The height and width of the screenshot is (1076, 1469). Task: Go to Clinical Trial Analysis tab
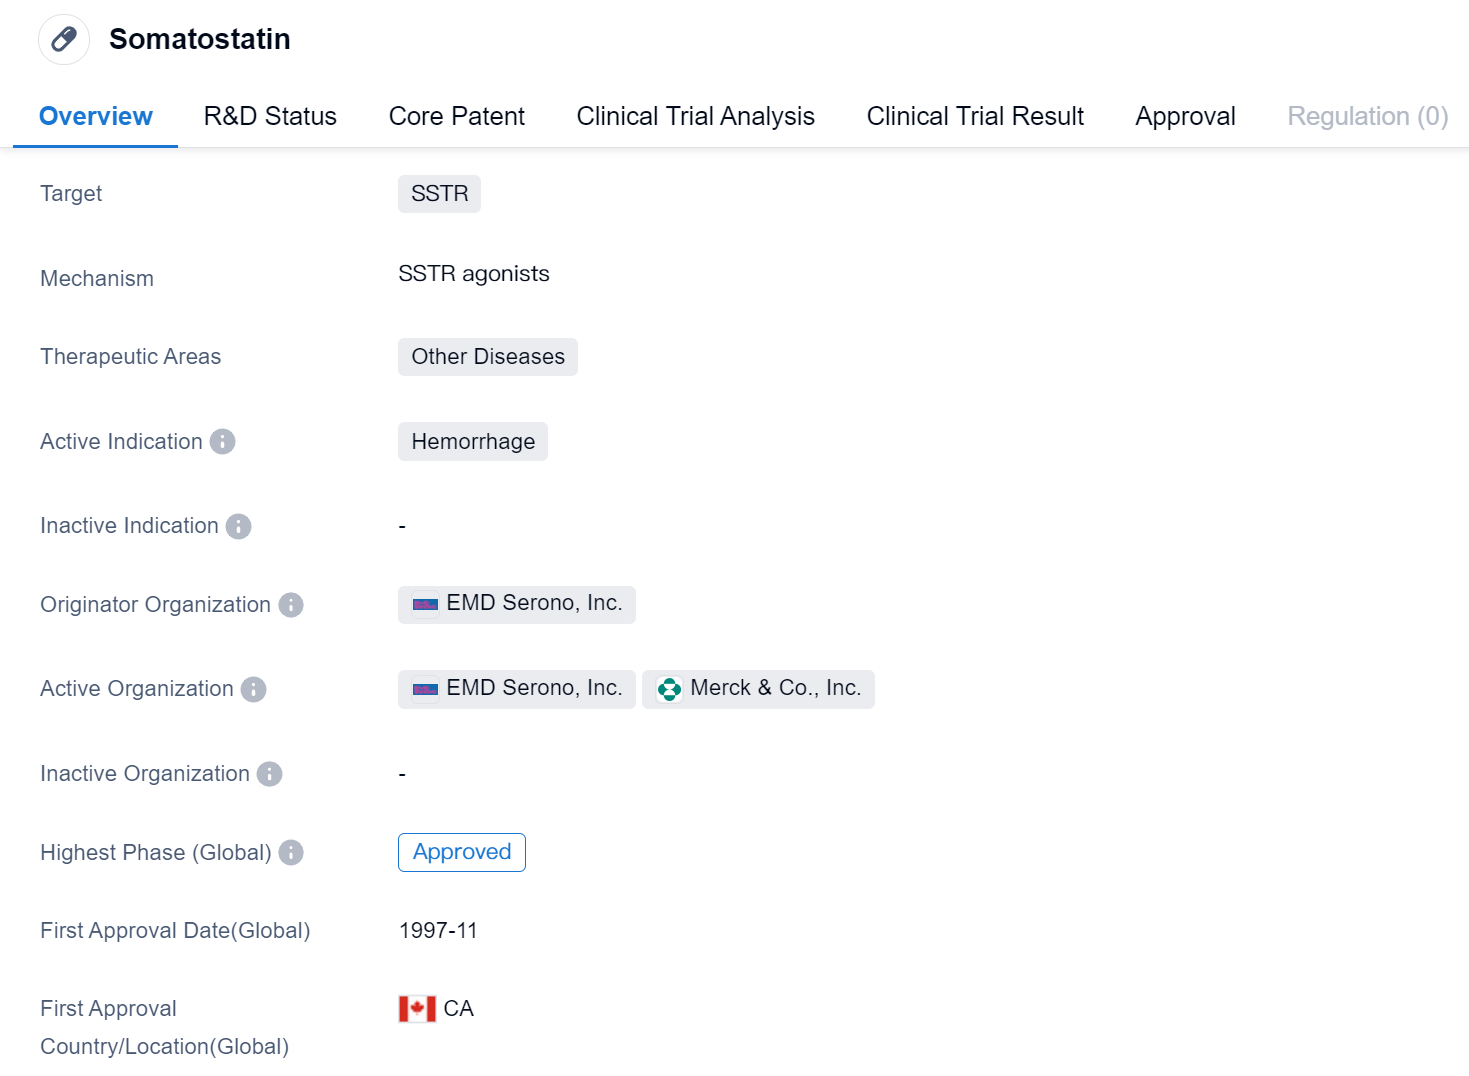point(695,116)
